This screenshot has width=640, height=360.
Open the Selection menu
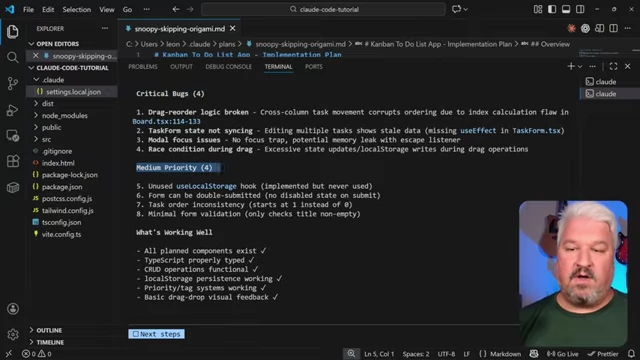[x=76, y=9]
